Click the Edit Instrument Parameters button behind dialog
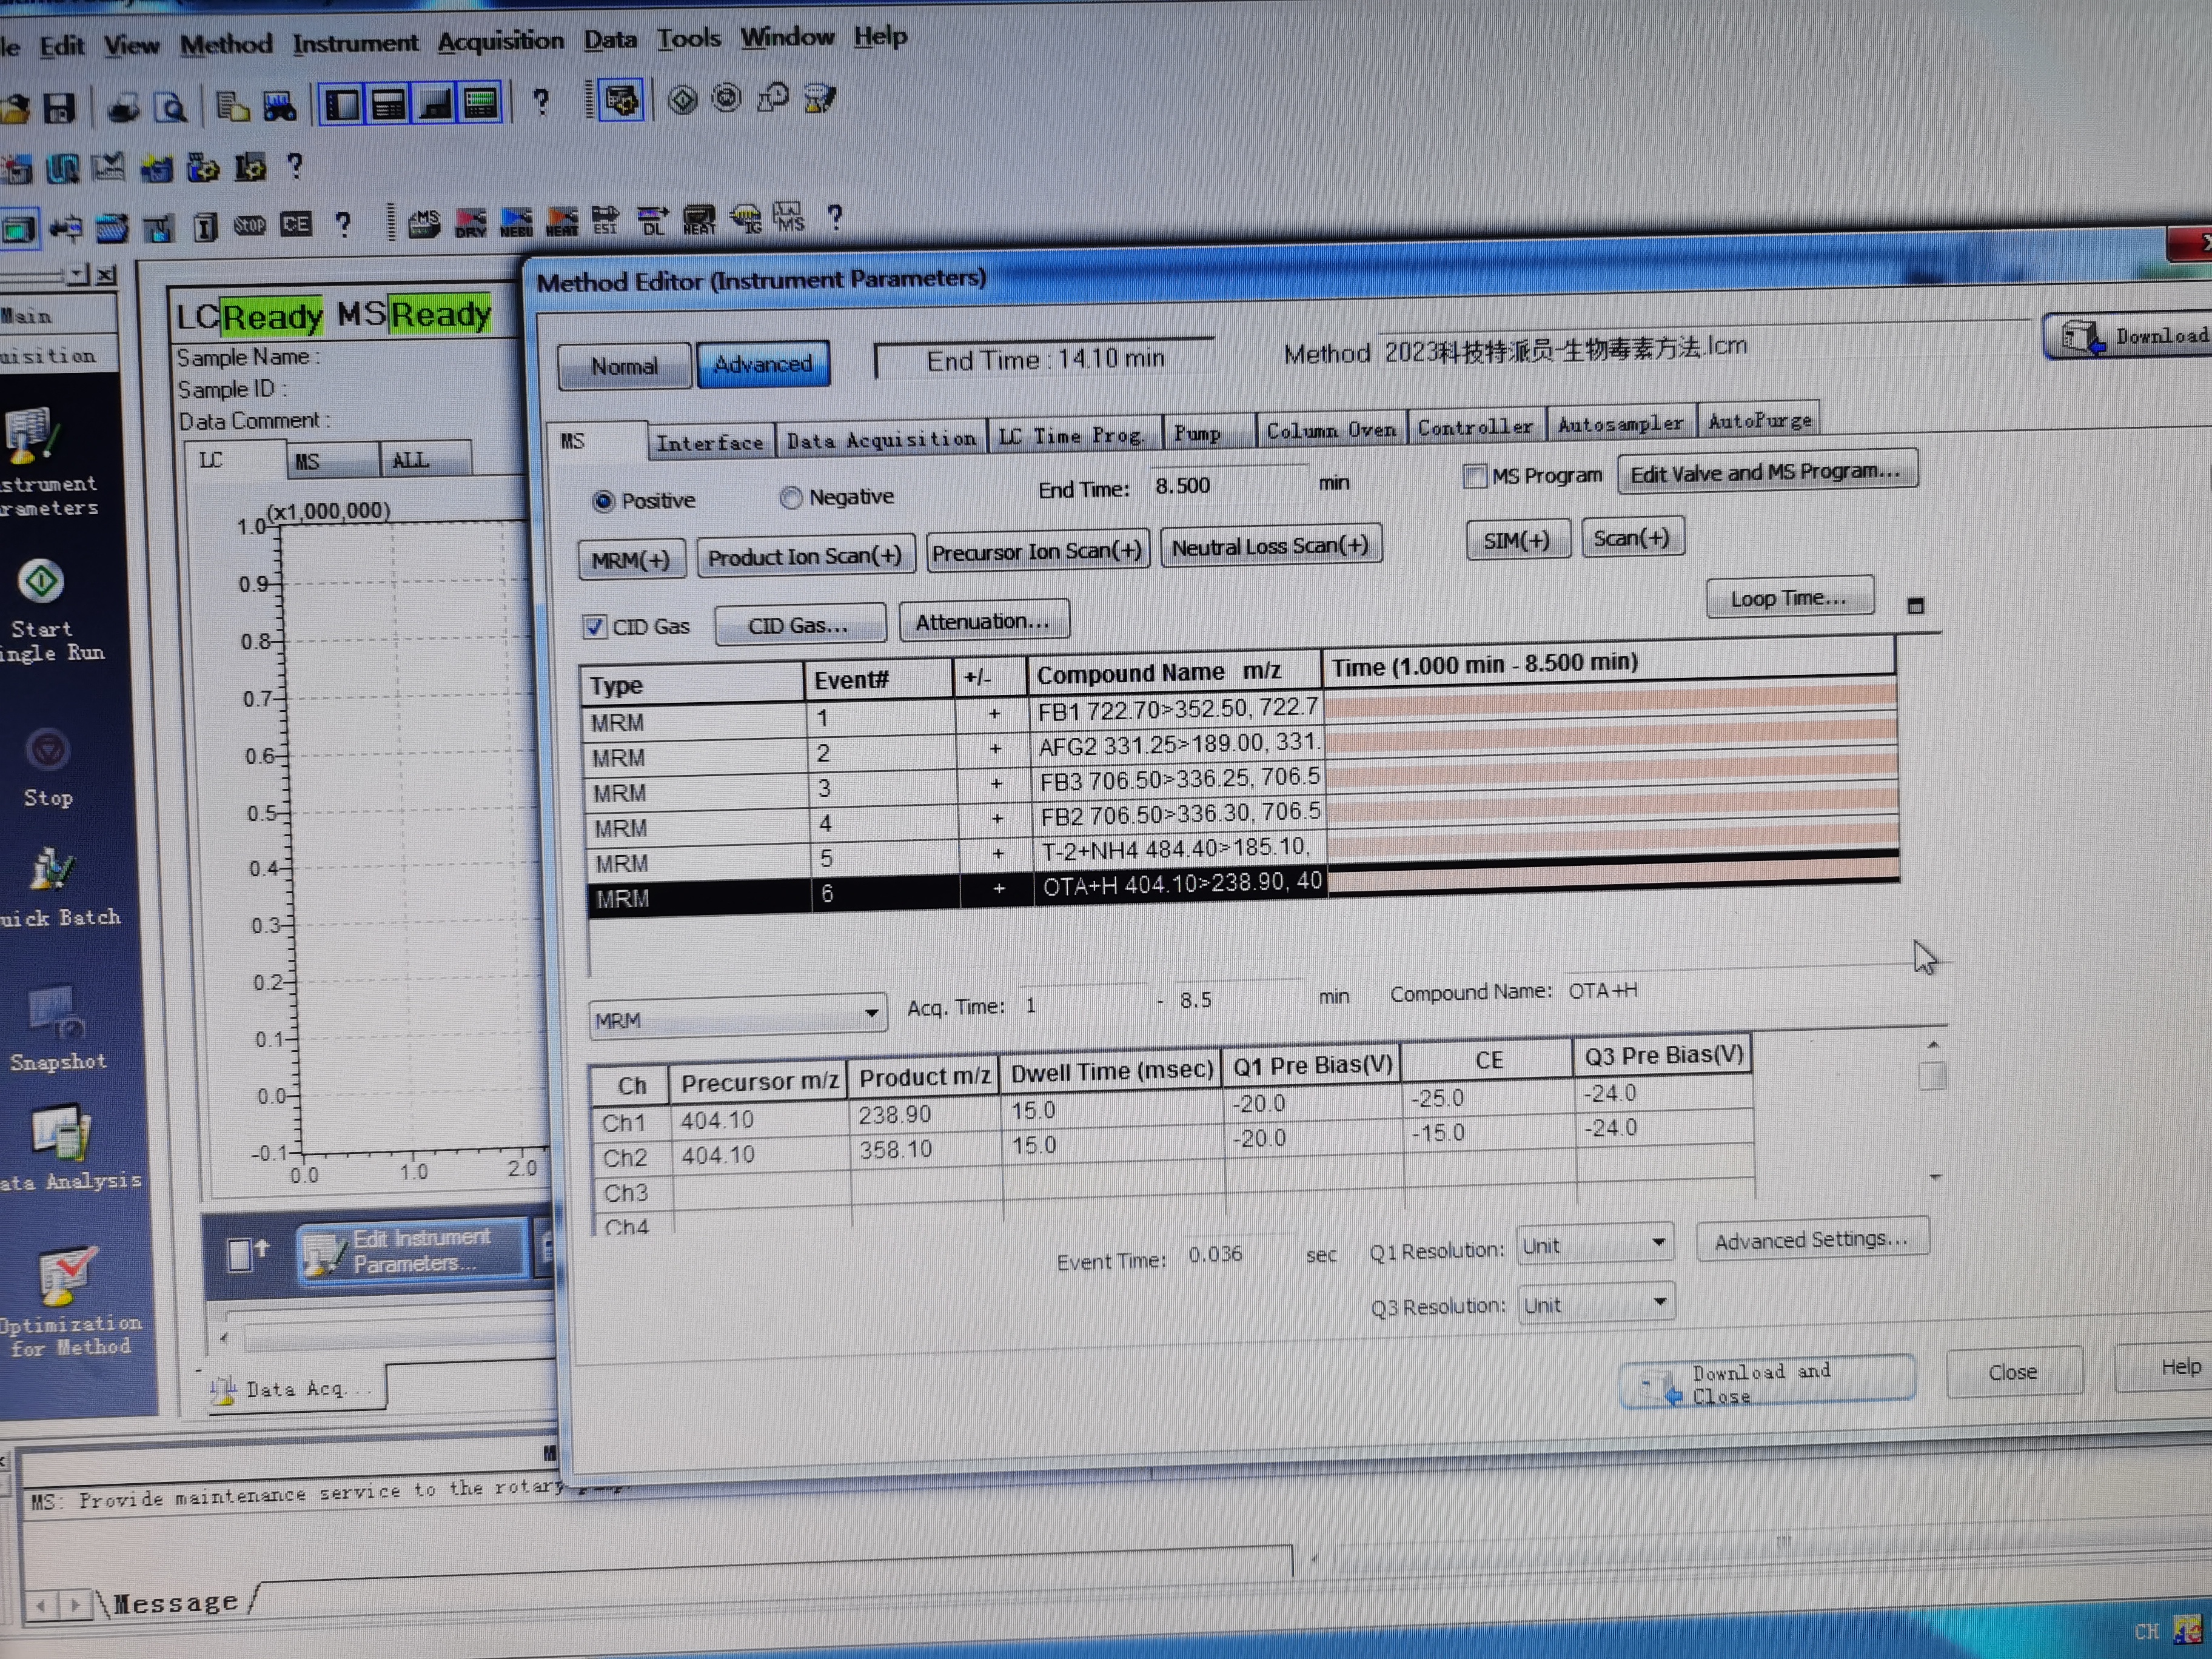 click(412, 1251)
